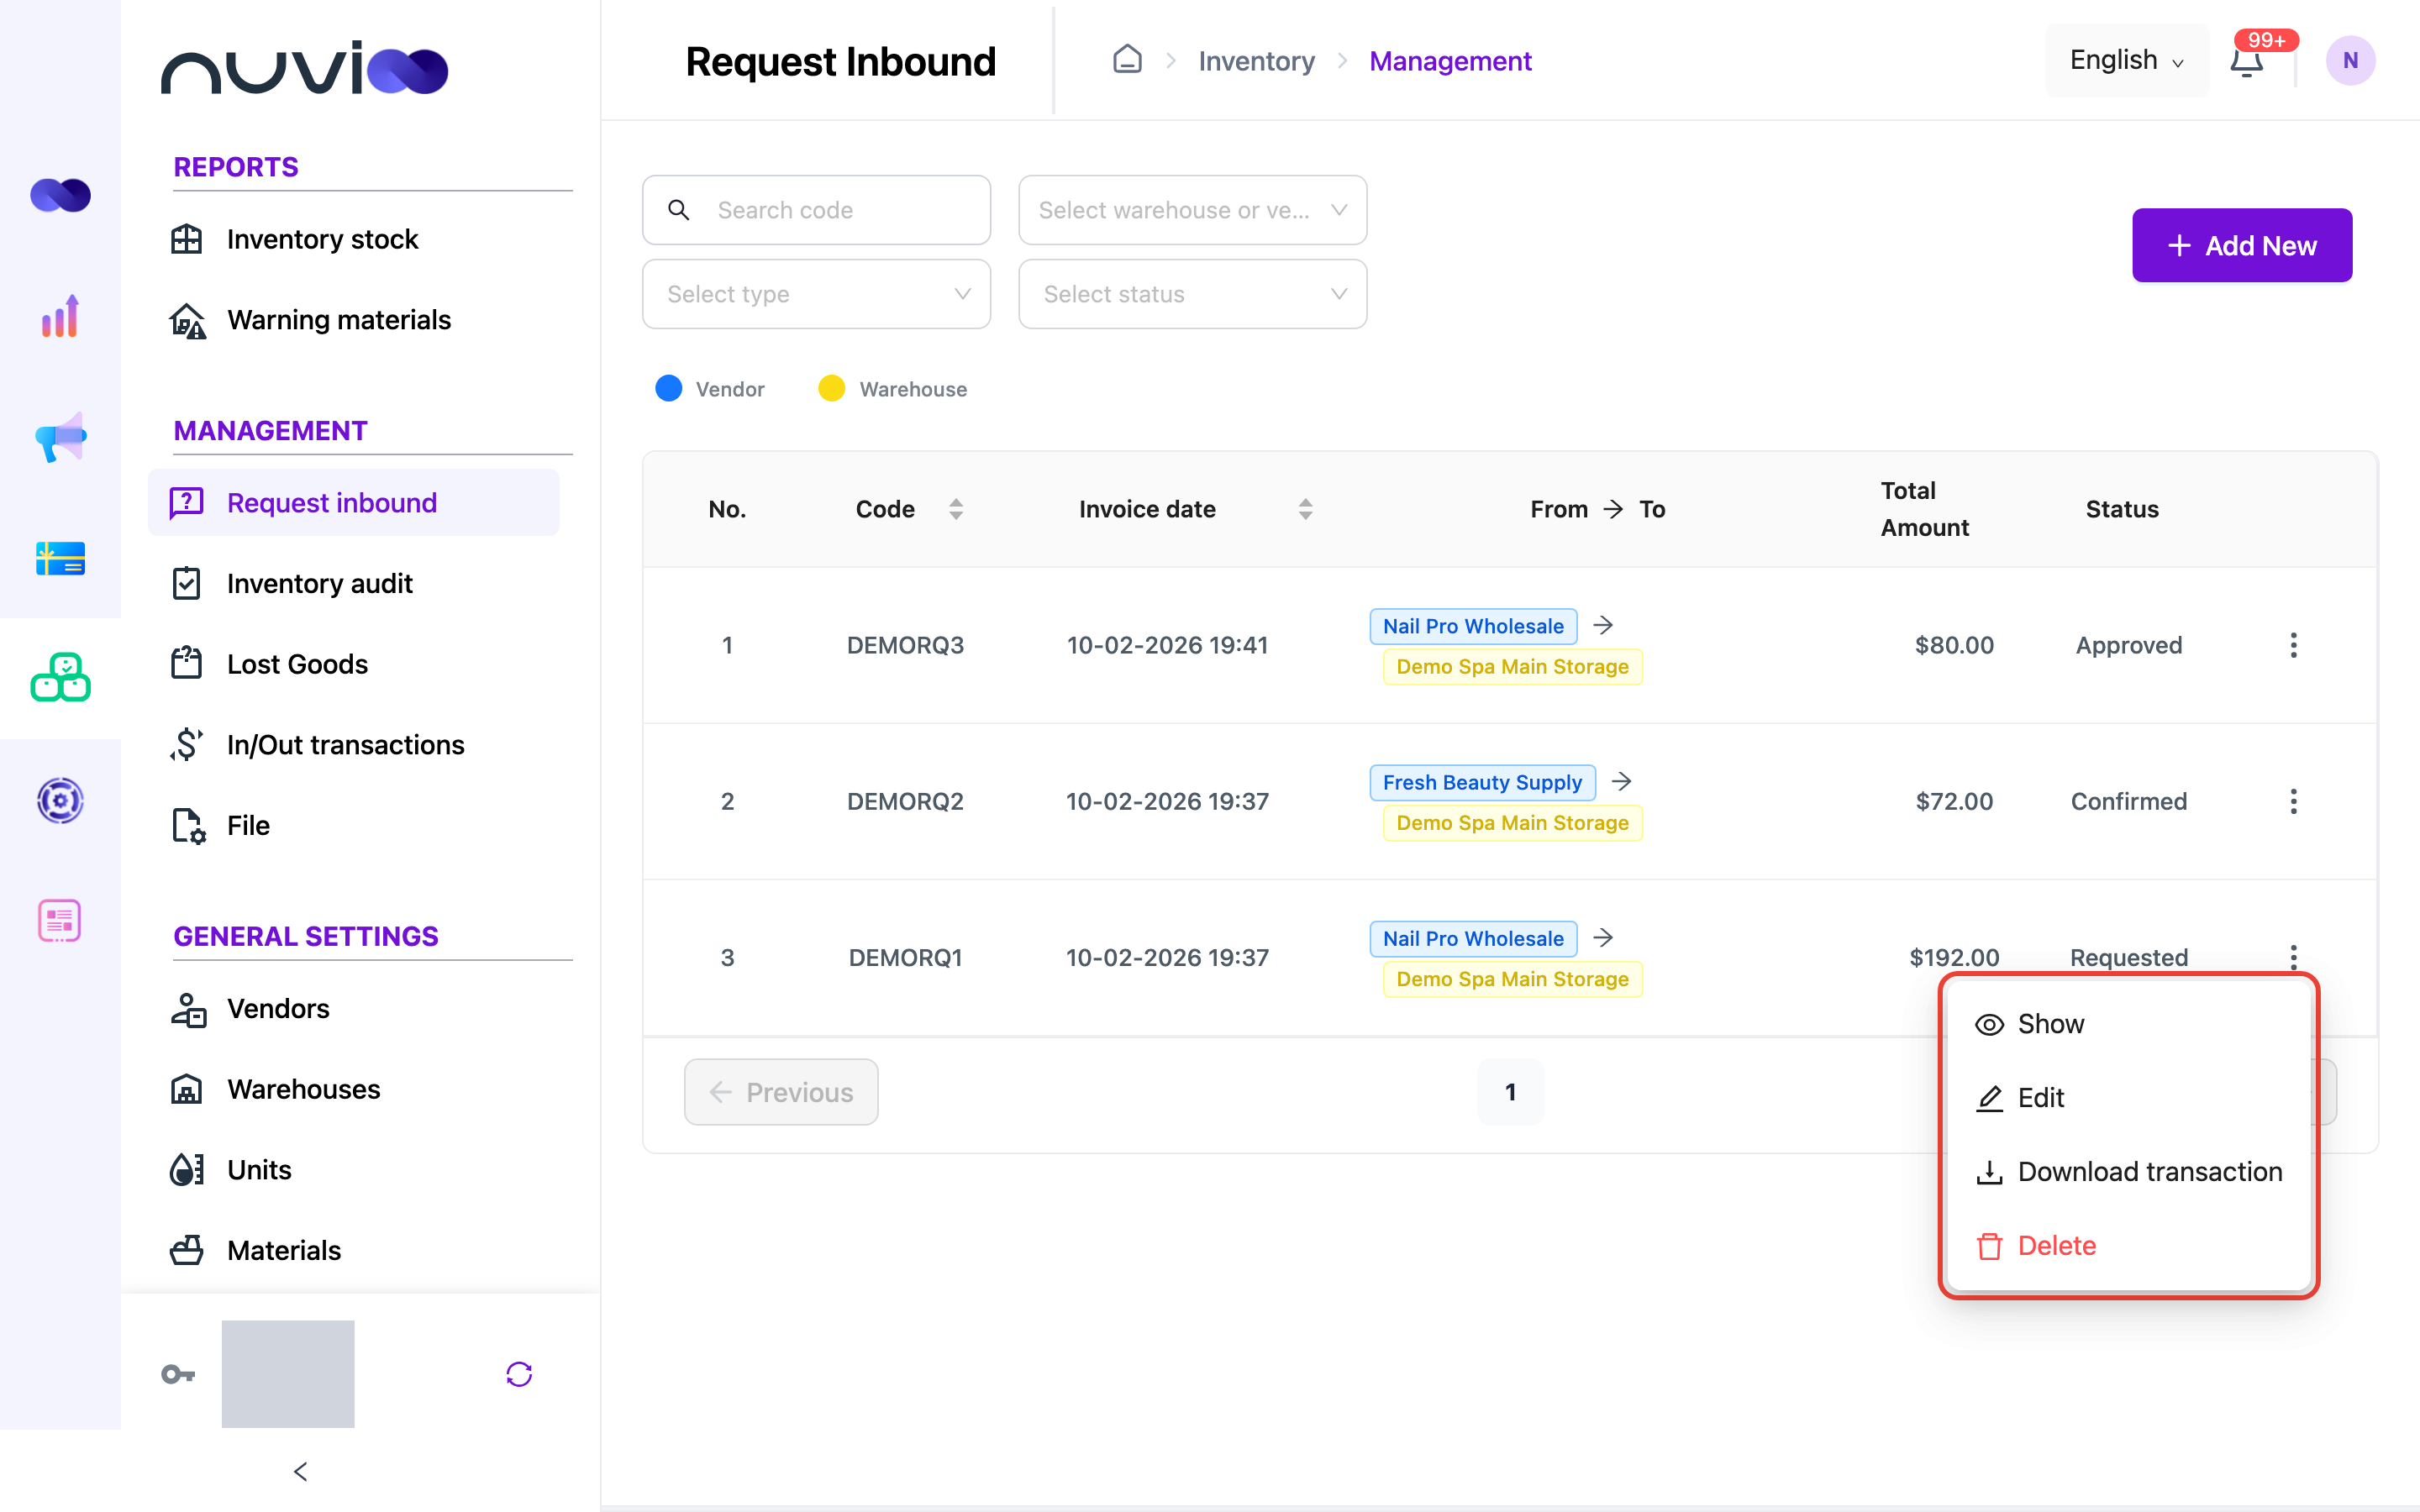This screenshot has height=1512, width=2420.
Task: Open the analytics bar chart icon in the rail
Action: 60,316
